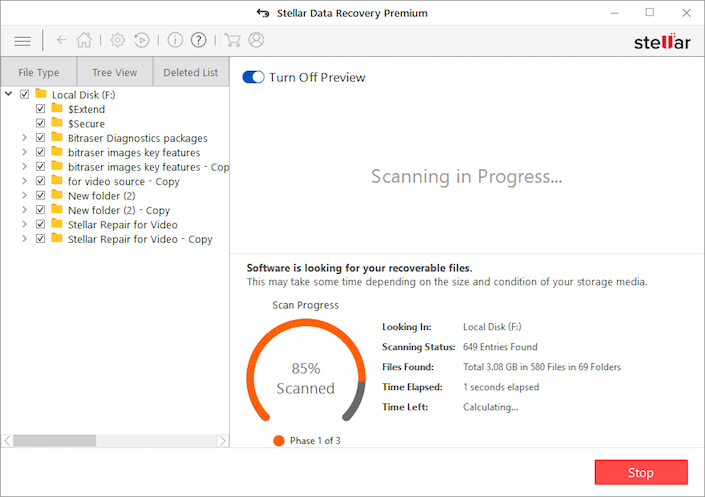Uncheck the $Extend folder checkbox
The width and height of the screenshot is (705, 497).
coord(41,109)
